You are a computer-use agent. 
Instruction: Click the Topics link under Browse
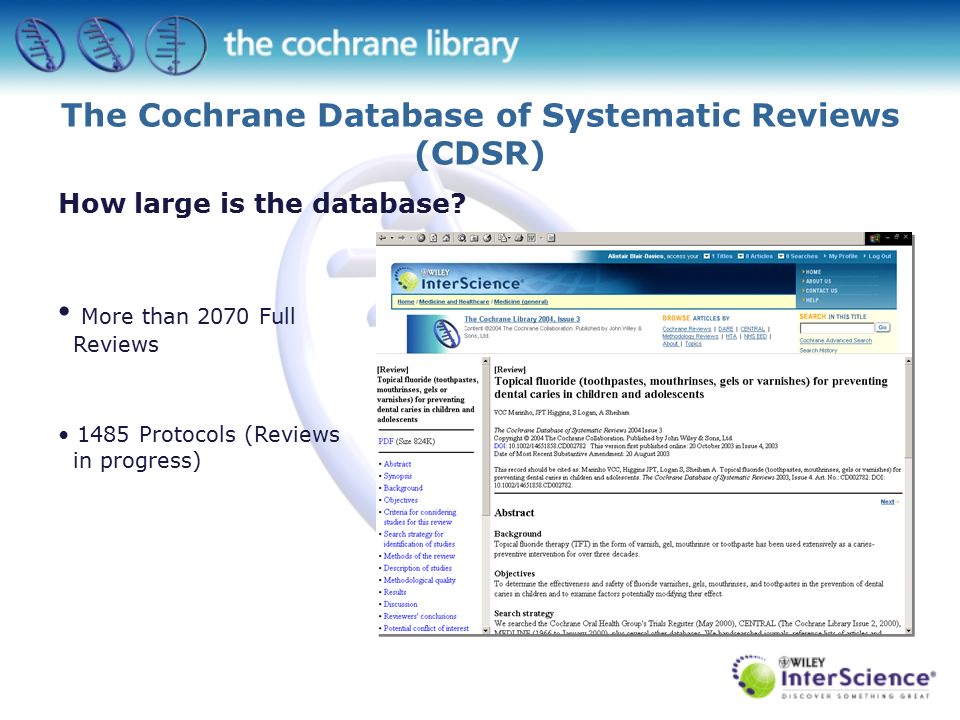click(693, 343)
